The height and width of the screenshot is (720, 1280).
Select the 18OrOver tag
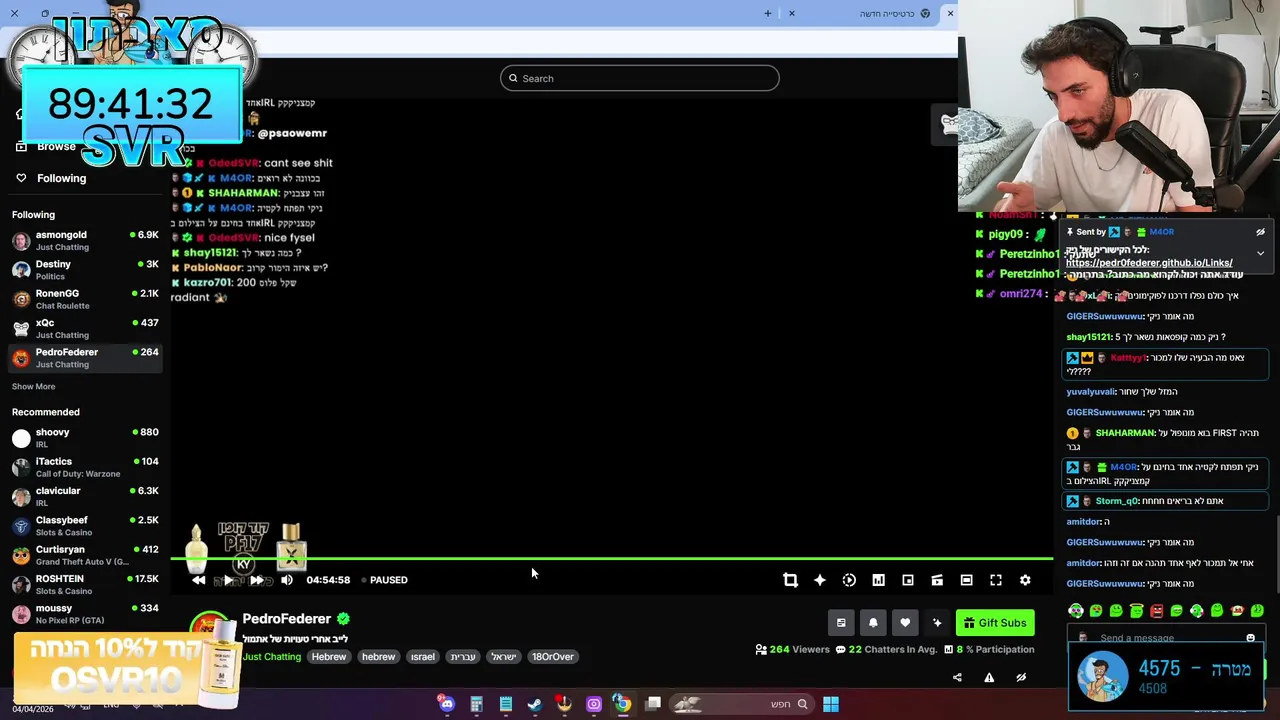(x=553, y=657)
